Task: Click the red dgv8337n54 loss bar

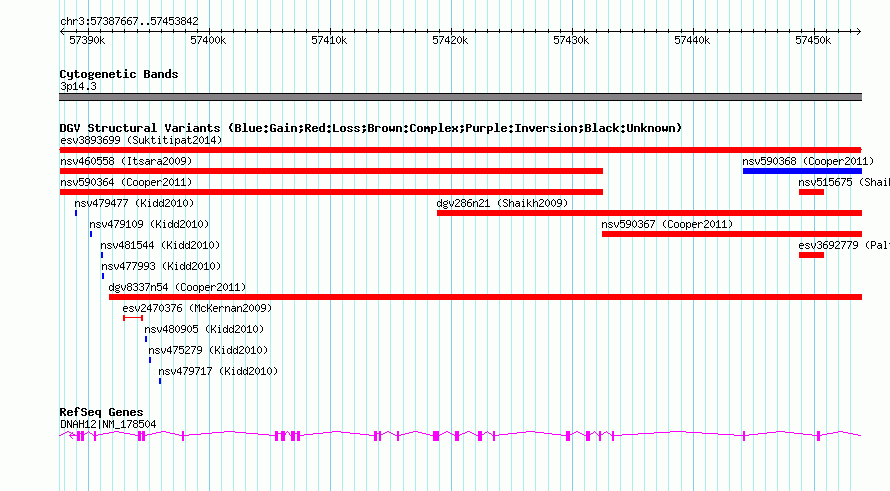Action: (485, 297)
